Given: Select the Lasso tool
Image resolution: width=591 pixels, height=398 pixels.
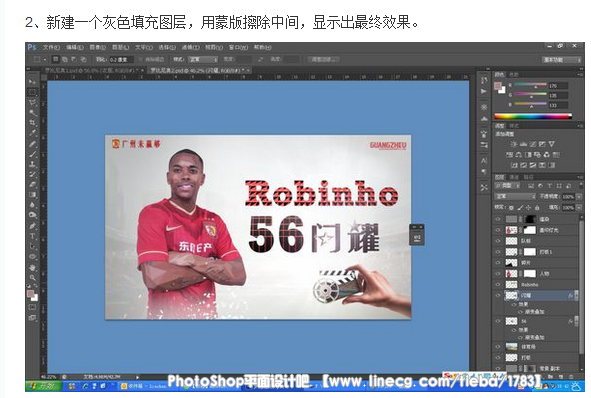Looking at the screenshot, I should coord(32,102).
